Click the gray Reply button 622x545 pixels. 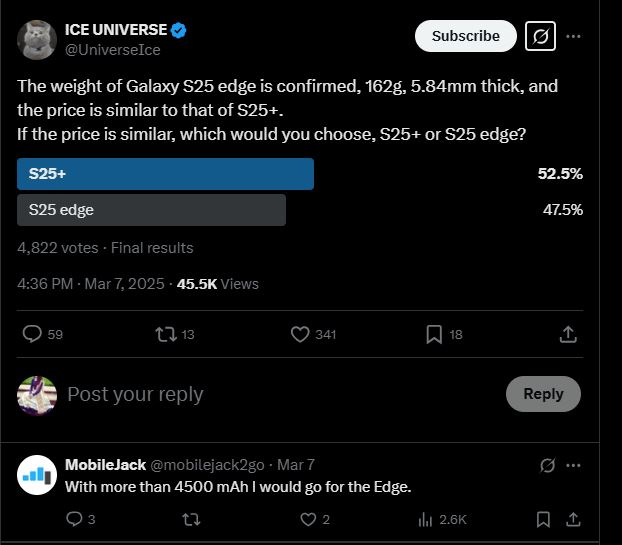pos(543,394)
